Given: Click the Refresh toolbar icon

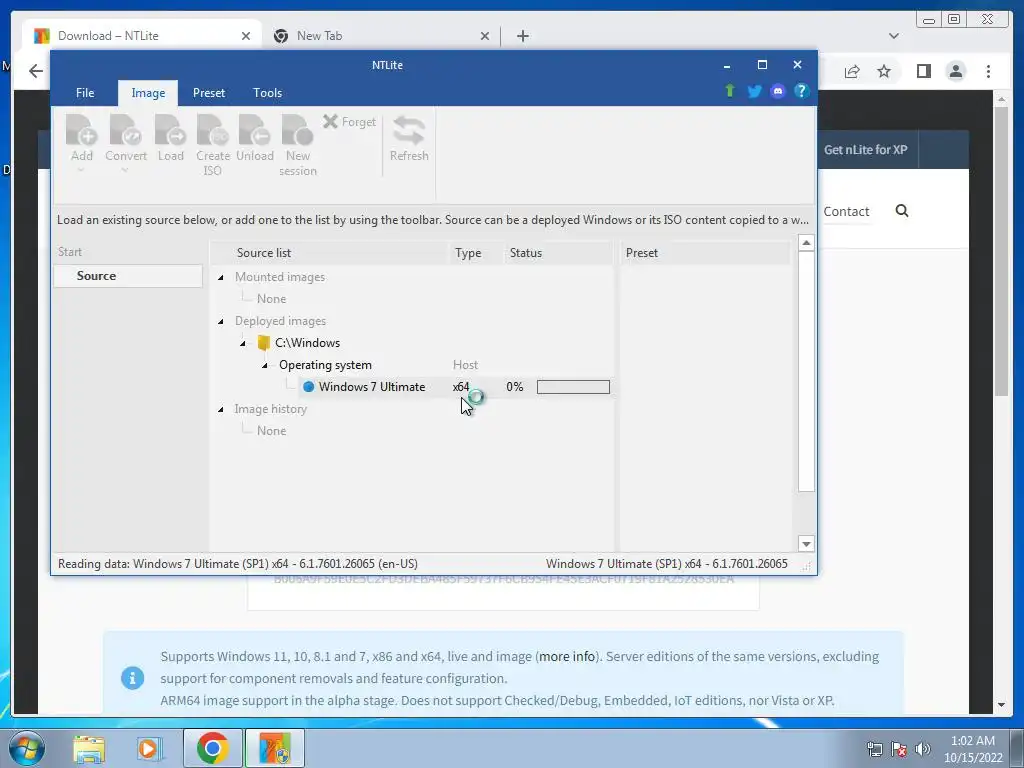Looking at the screenshot, I should point(409,130).
